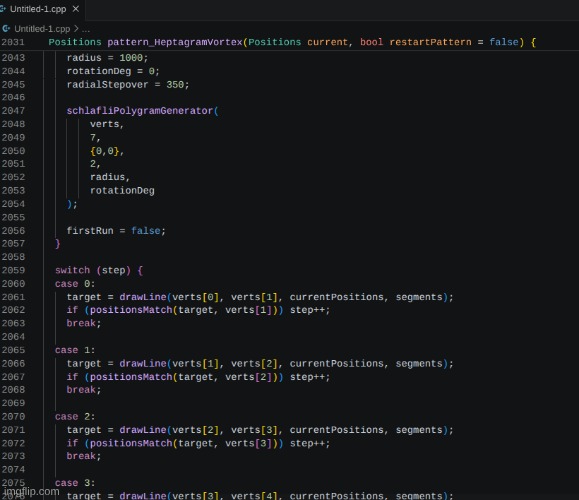Click the '2,' argument on line 2051
Screen dimensions: 579x500
tap(95, 164)
